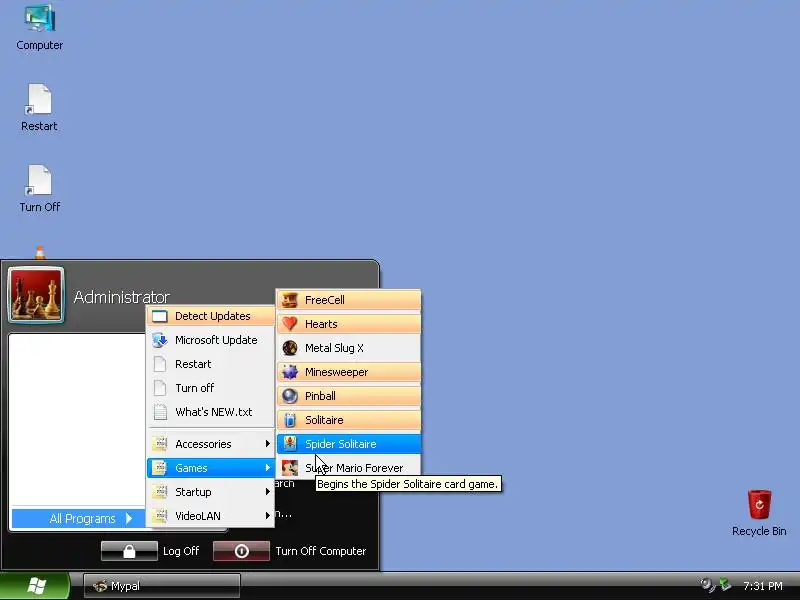Click the Super Mario Forever icon
Viewport: 800px width, 600px height.
290,468
